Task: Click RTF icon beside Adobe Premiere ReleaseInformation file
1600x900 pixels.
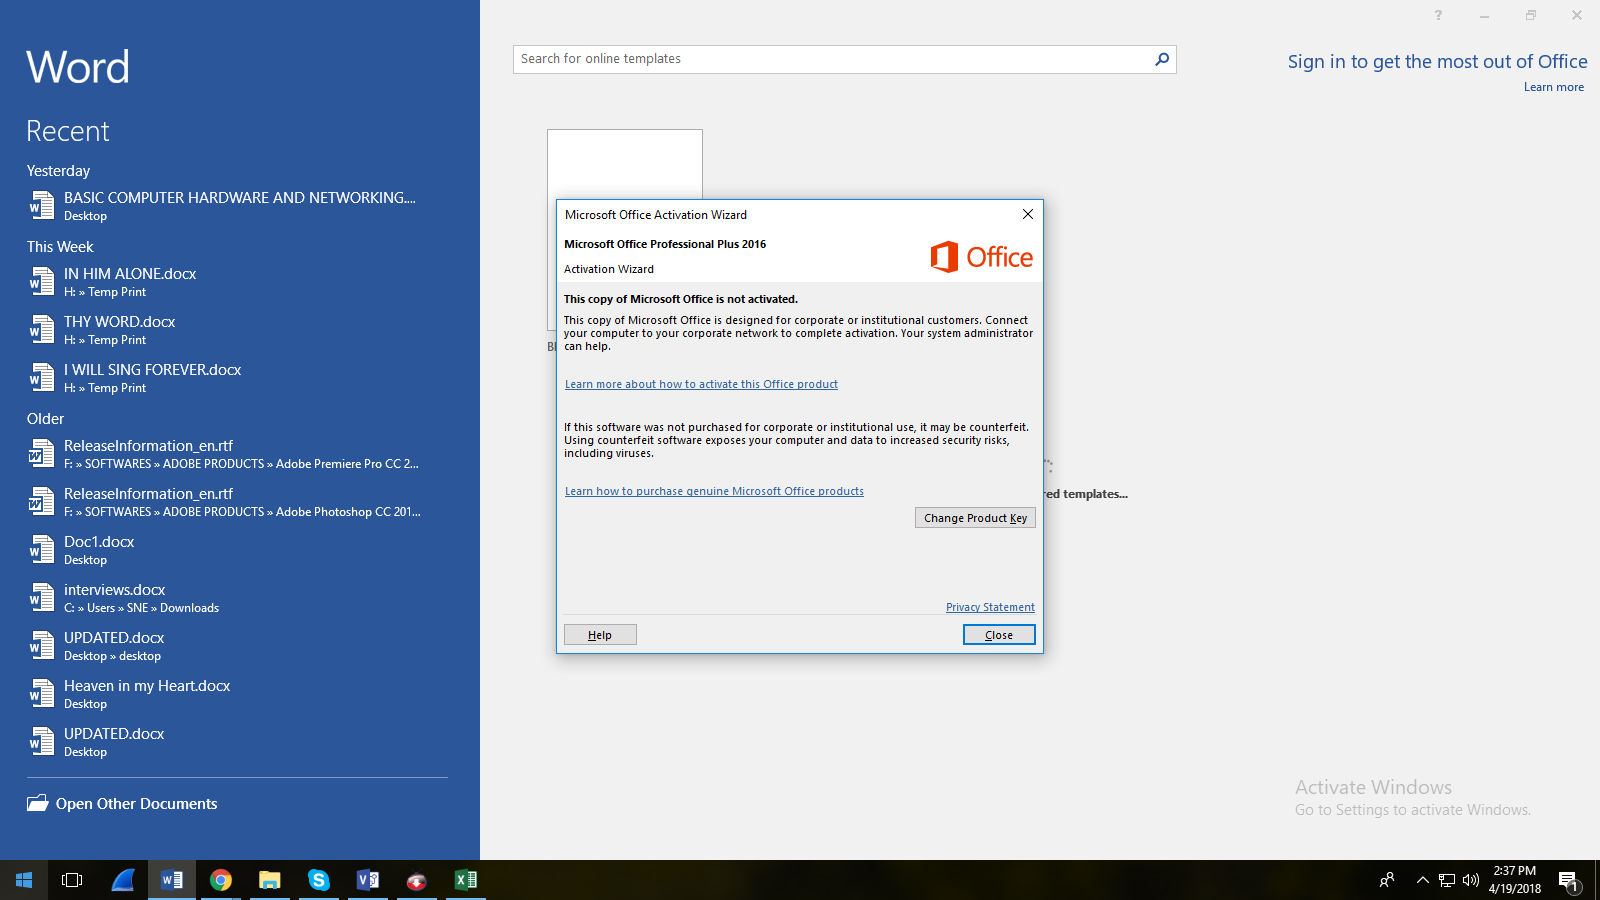Action: [41, 454]
